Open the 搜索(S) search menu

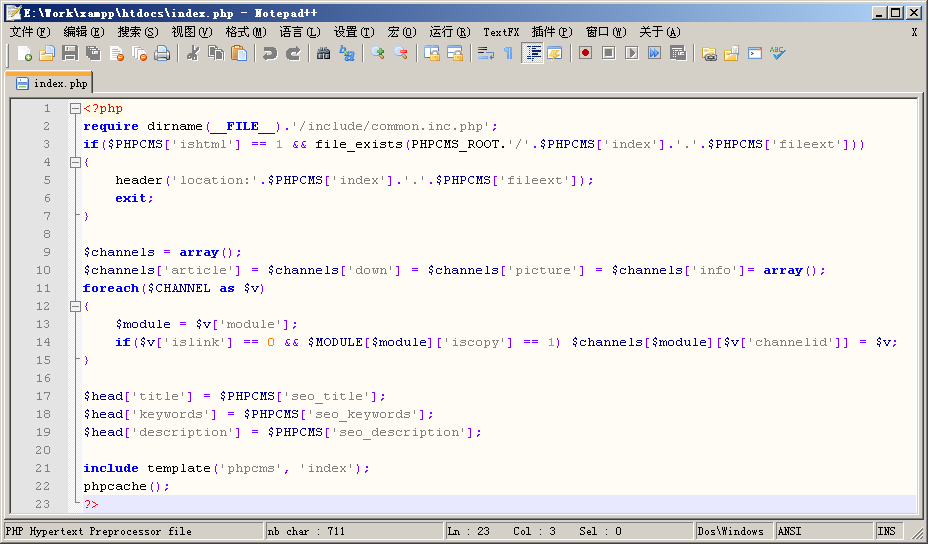137,32
